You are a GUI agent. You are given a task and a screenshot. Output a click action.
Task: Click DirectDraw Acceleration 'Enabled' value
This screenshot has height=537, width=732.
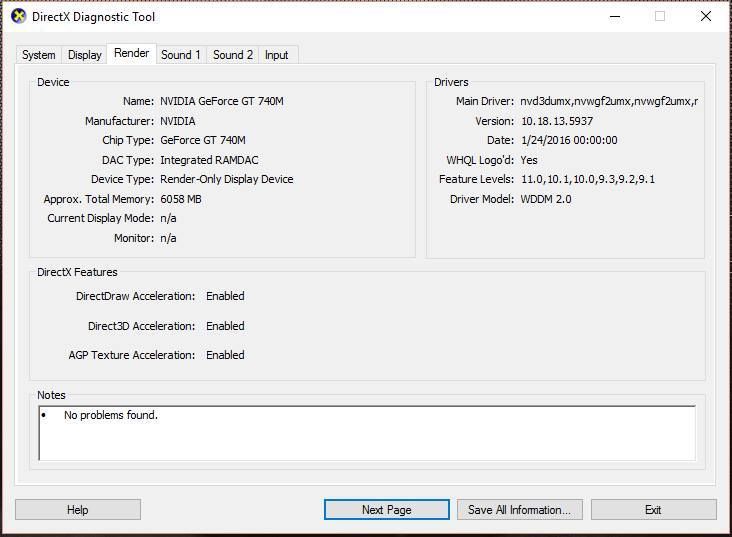225,296
